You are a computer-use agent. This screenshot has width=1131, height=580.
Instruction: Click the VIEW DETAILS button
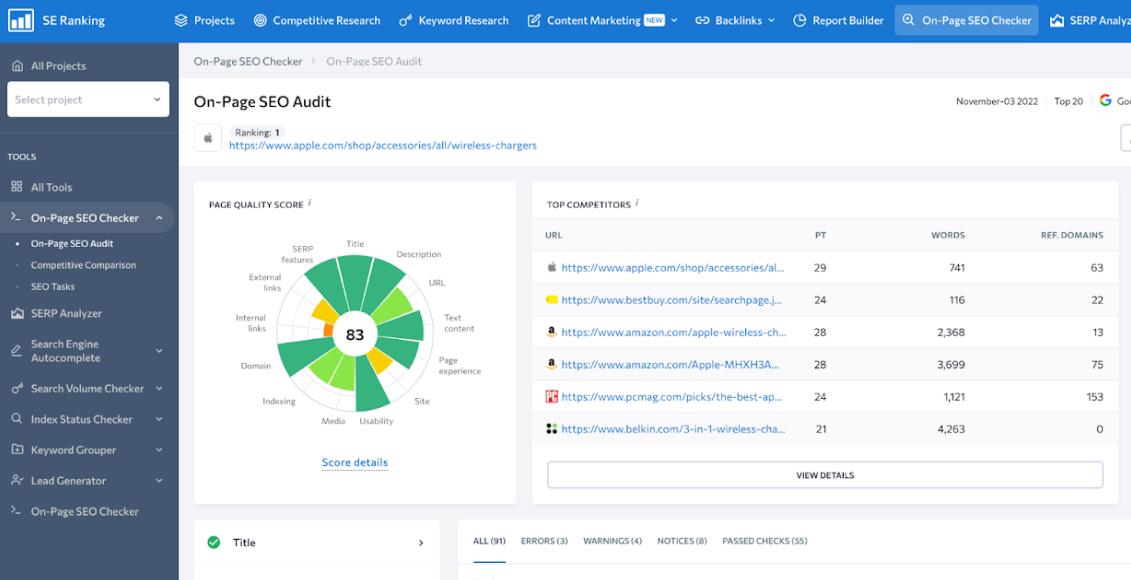(825, 475)
